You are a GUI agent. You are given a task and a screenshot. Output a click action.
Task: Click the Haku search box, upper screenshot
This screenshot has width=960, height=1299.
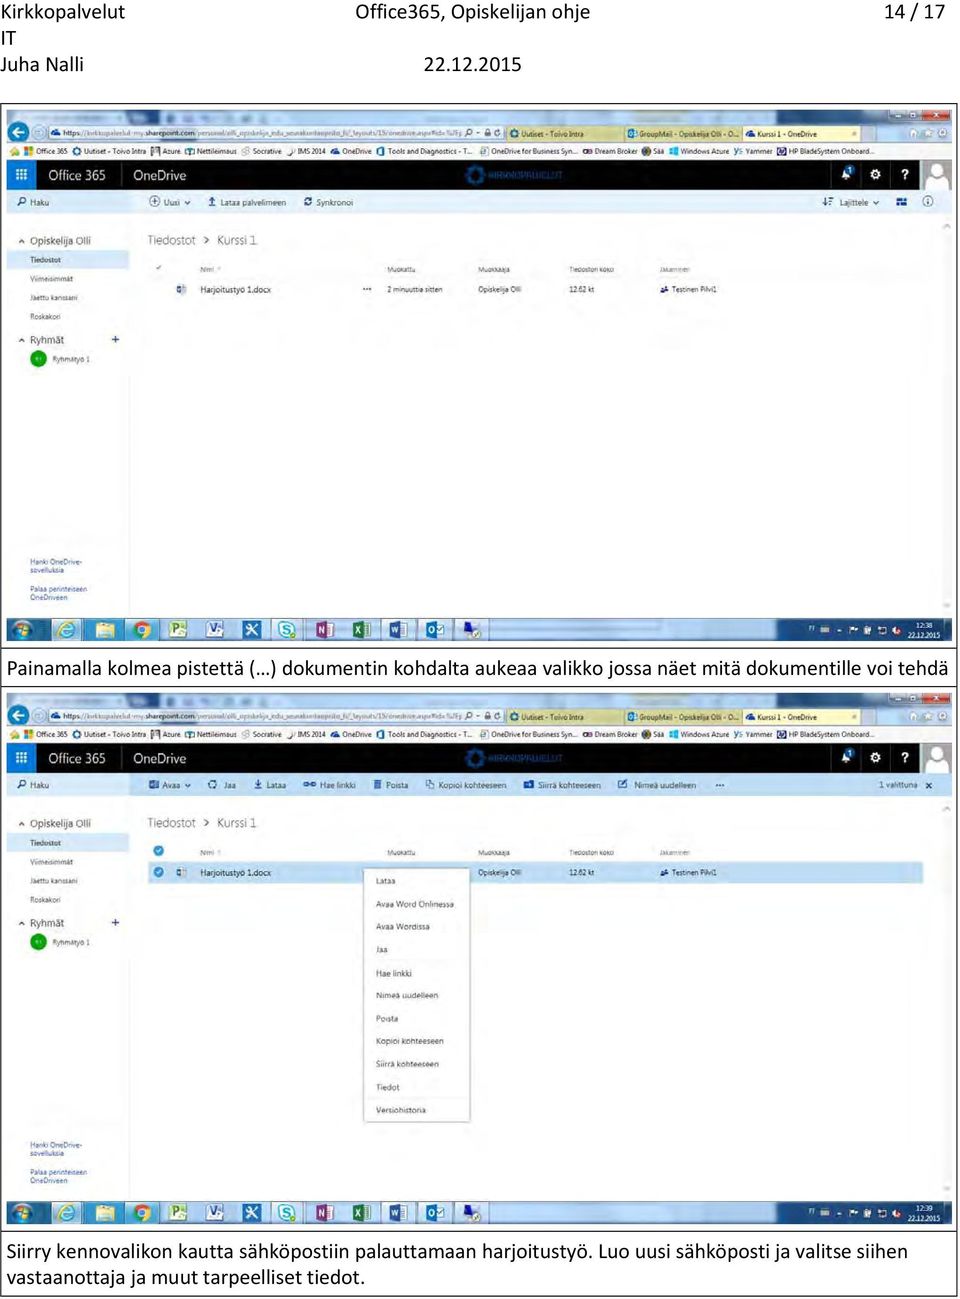[70, 202]
